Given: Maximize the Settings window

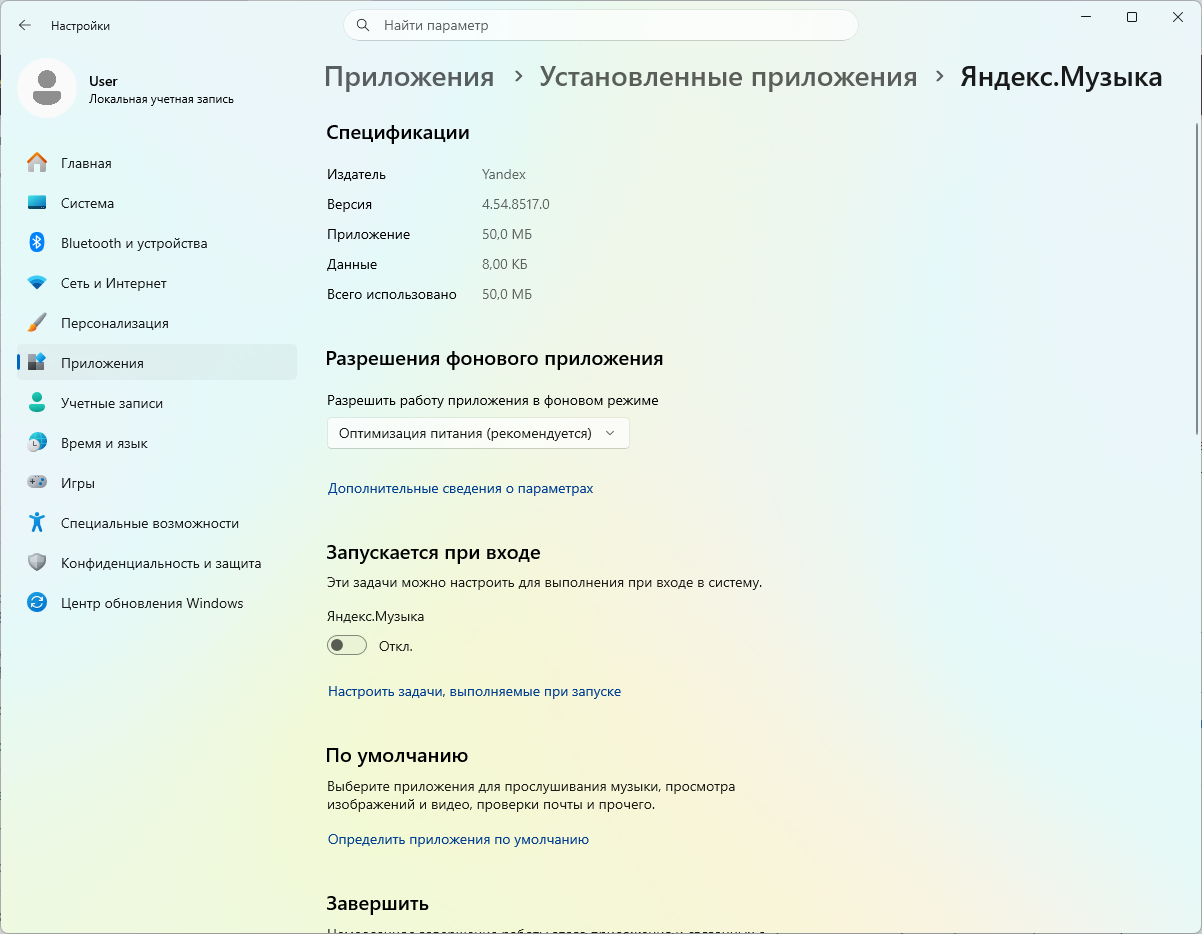Looking at the screenshot, I should point(1131,17).
